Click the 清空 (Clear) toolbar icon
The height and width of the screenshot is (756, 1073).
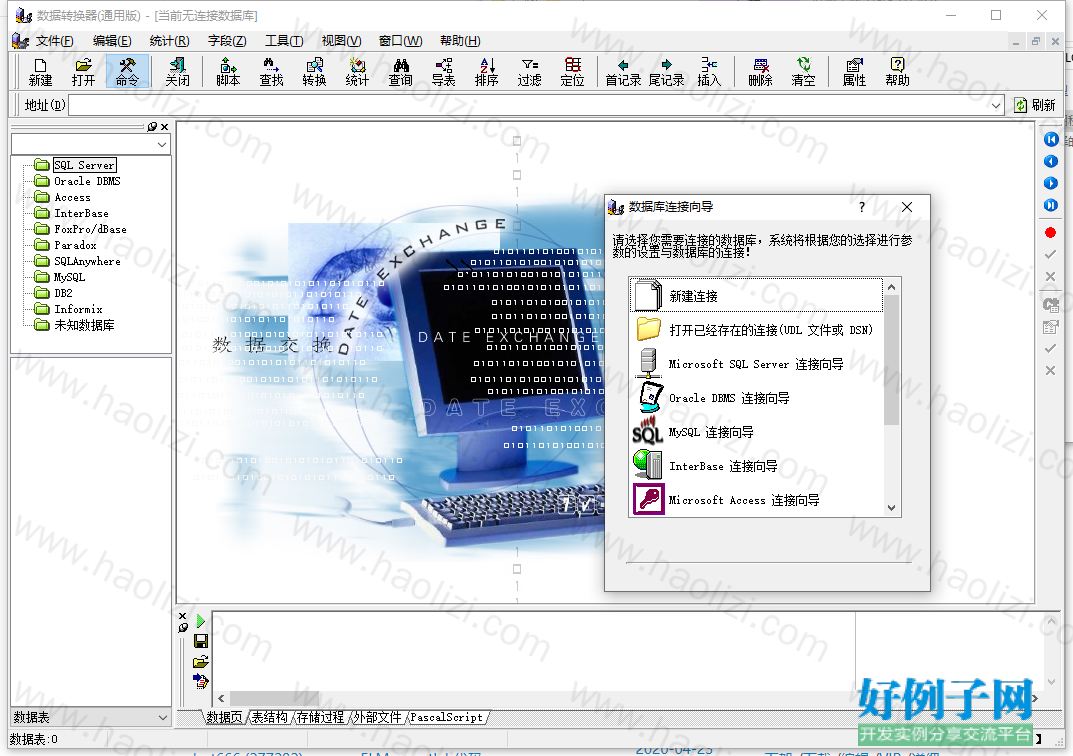click(x=803, y=72)
